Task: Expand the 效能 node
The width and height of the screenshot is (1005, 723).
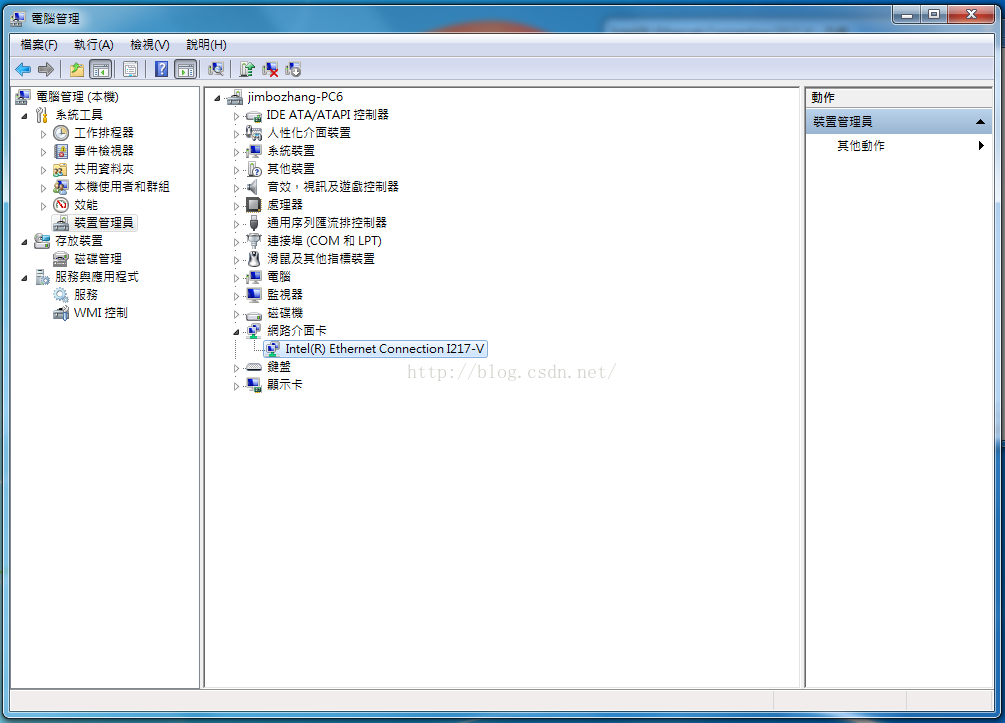Action: [43, 206]
